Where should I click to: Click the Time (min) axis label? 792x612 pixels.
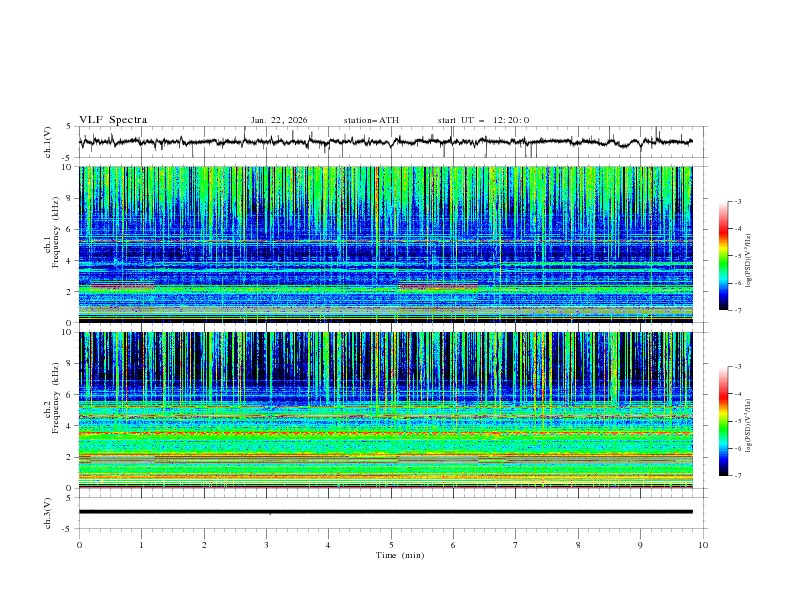pyautogui.click(x=401, y=554)
